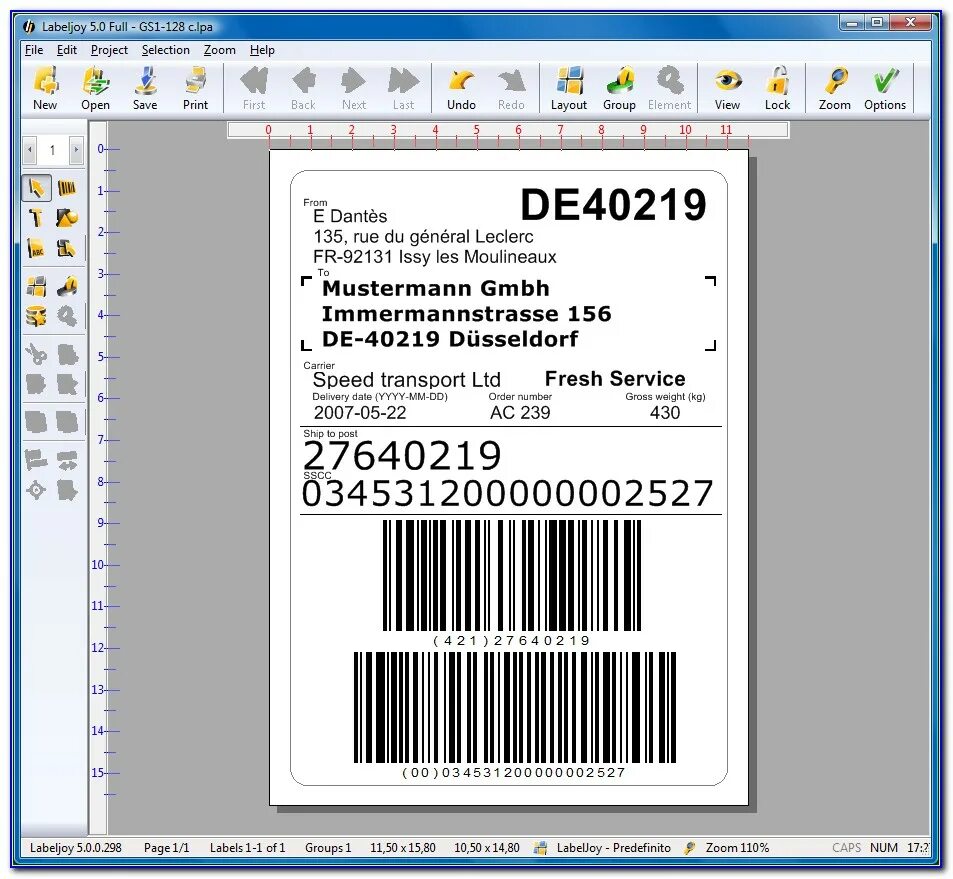Open the Help menu

coord(262,50)
